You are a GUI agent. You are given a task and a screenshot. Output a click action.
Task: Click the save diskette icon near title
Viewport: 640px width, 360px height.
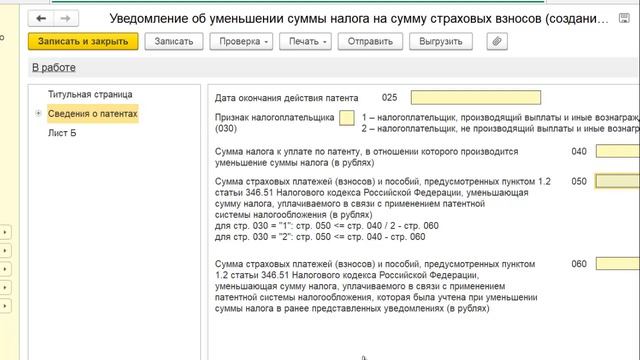click(x=624, y=18)
